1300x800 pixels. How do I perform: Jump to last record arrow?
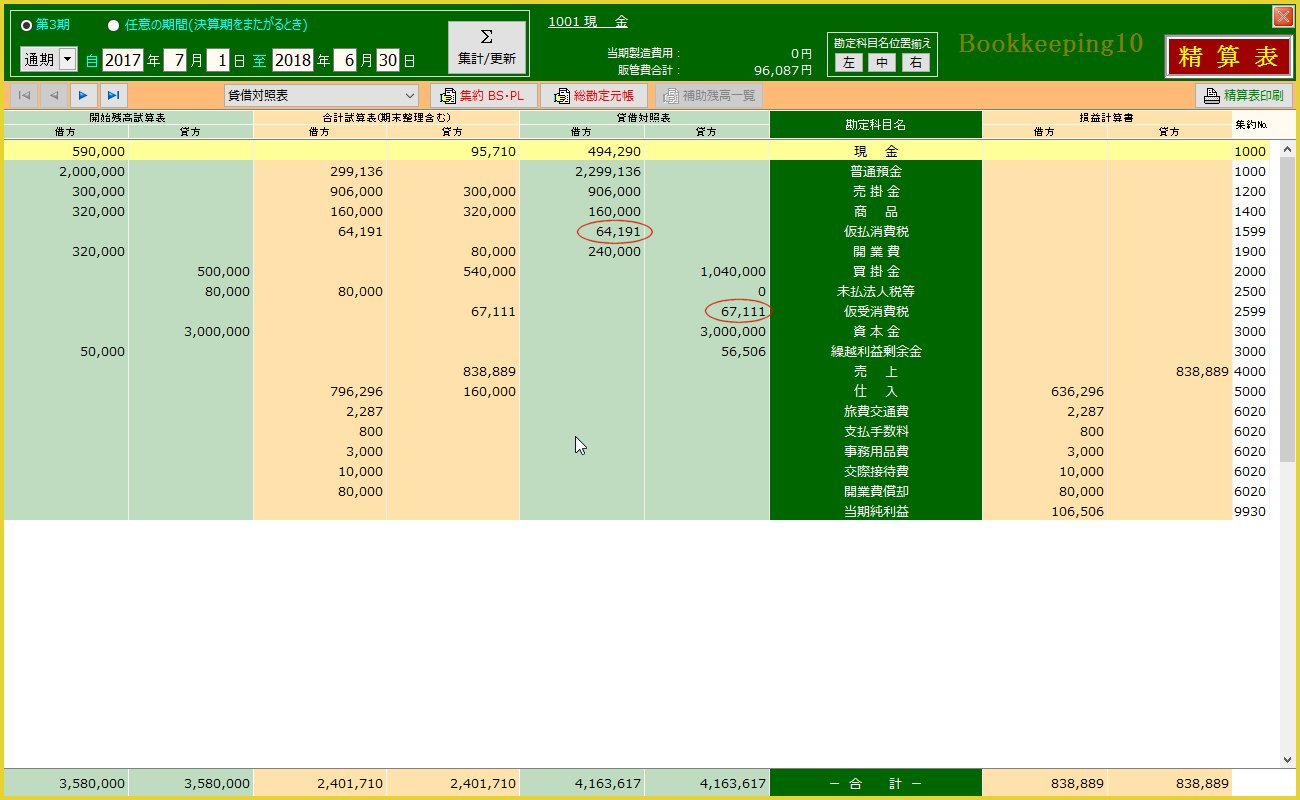coord(113,95)
